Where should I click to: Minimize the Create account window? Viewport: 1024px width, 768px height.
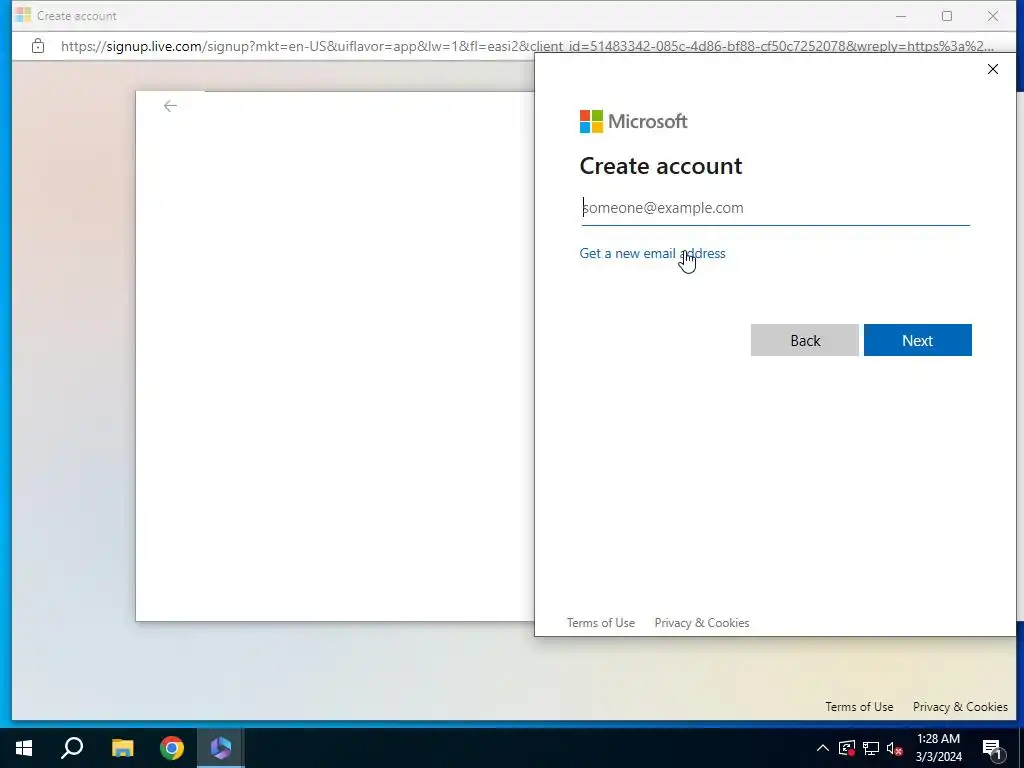coord(901,16)
